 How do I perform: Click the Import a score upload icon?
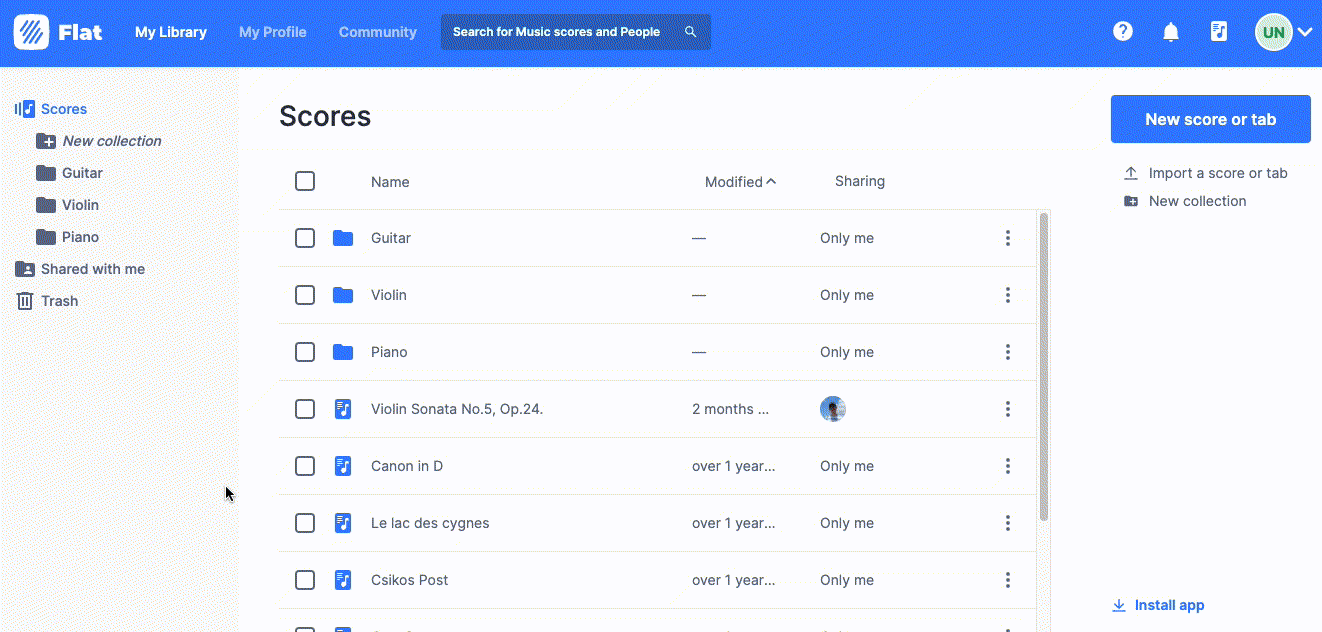coord(1131,173)
